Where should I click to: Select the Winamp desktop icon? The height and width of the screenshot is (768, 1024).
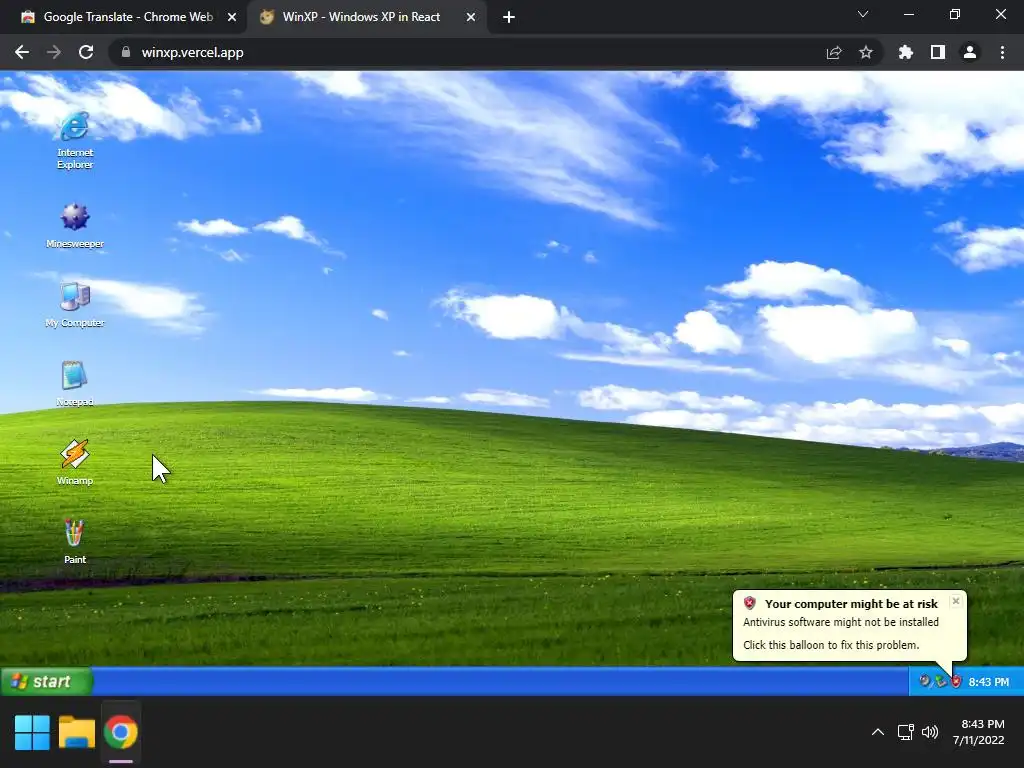74,462
